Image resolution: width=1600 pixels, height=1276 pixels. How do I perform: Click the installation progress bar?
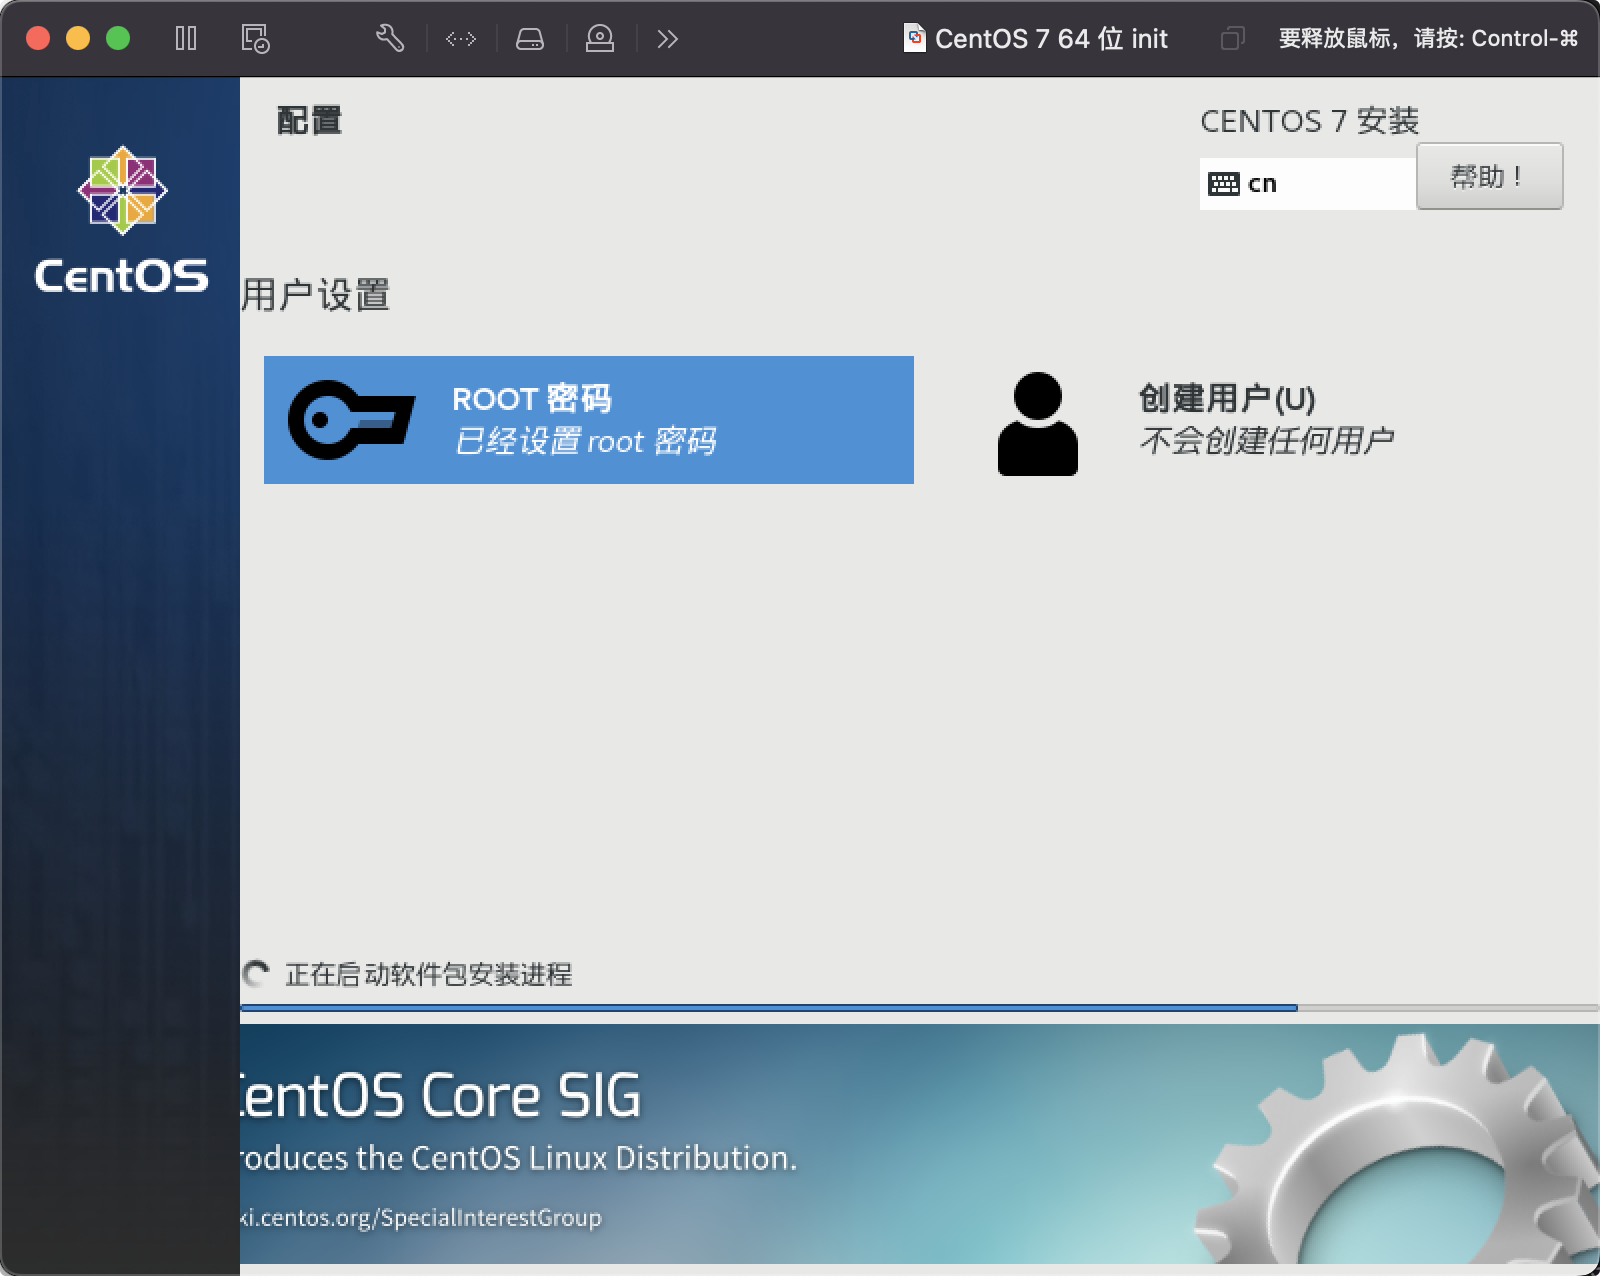tap(768, 1008)
